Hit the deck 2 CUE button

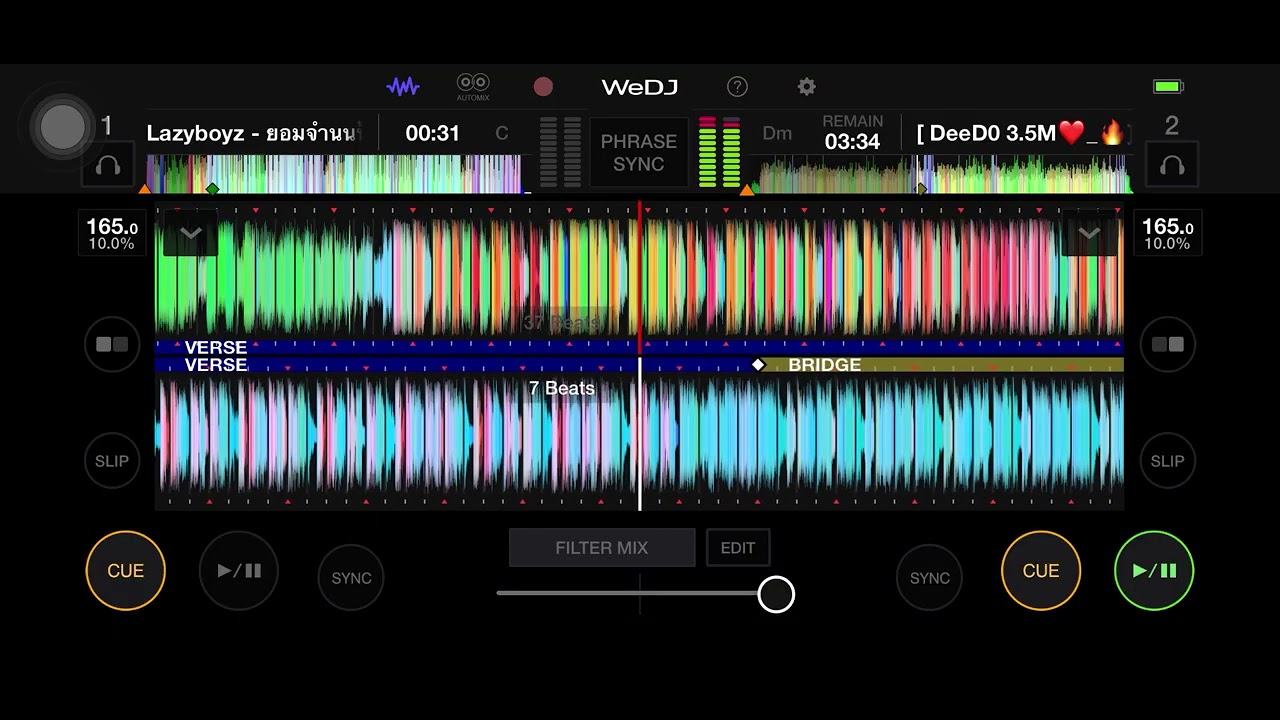coord(1040,571)
